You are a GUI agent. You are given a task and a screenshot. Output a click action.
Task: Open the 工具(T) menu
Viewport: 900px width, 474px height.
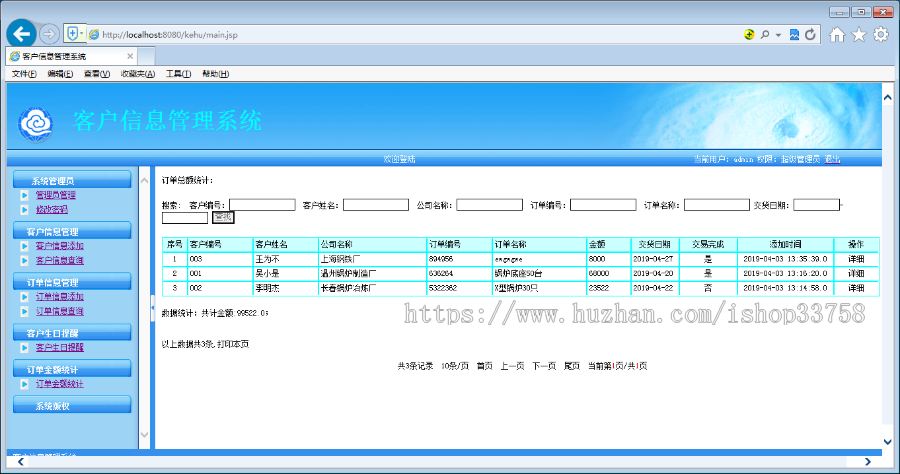point(179,74)
